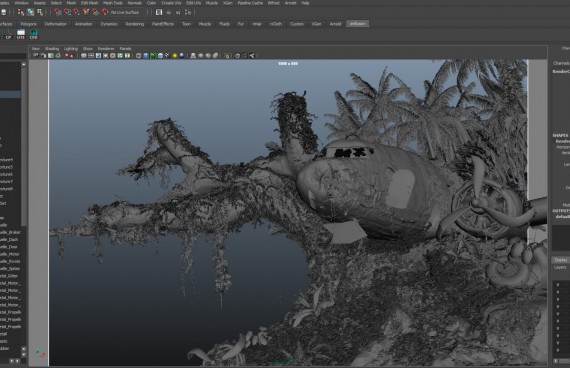Toggle Use Default Material in viewport
This screenshot has height=368, width=570.
pos(153,56)
